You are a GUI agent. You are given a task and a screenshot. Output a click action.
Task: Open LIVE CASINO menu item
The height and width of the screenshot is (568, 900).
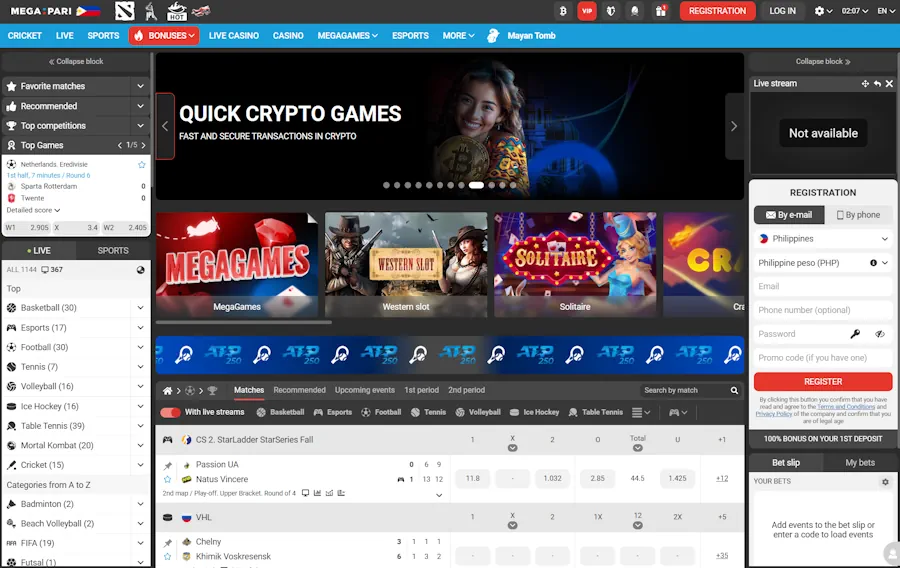[x=234, y=36]
